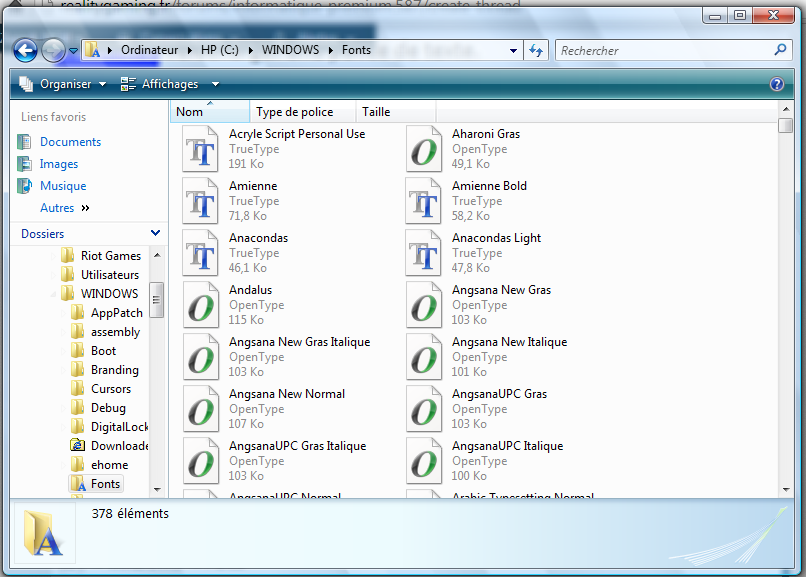
Task: Click the folder tree scroll down arrow
Action: (157, 490)
